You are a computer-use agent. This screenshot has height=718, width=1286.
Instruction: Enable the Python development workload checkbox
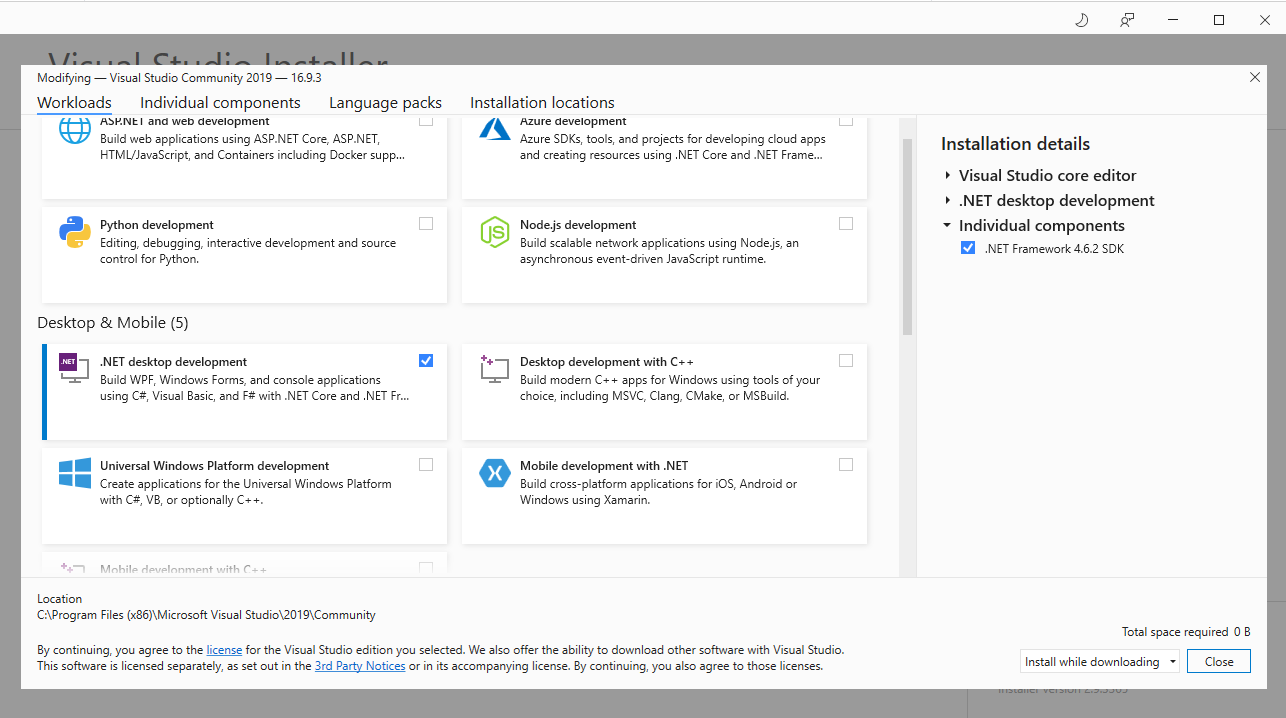point(426,223)
